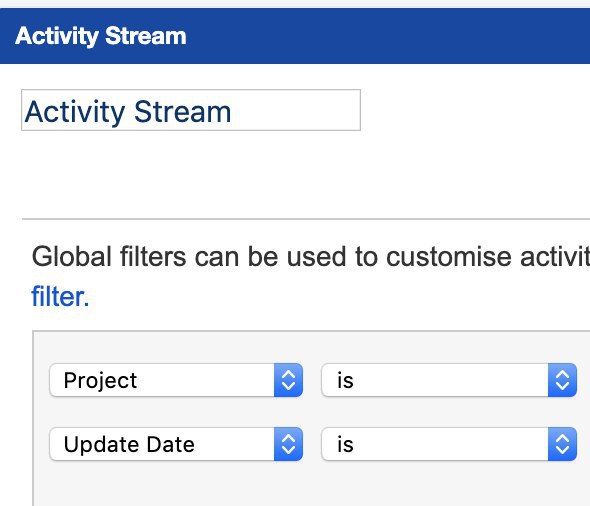
Task: Click the horizontal divider above the Global filters text
Action: [x=306, y=219]
